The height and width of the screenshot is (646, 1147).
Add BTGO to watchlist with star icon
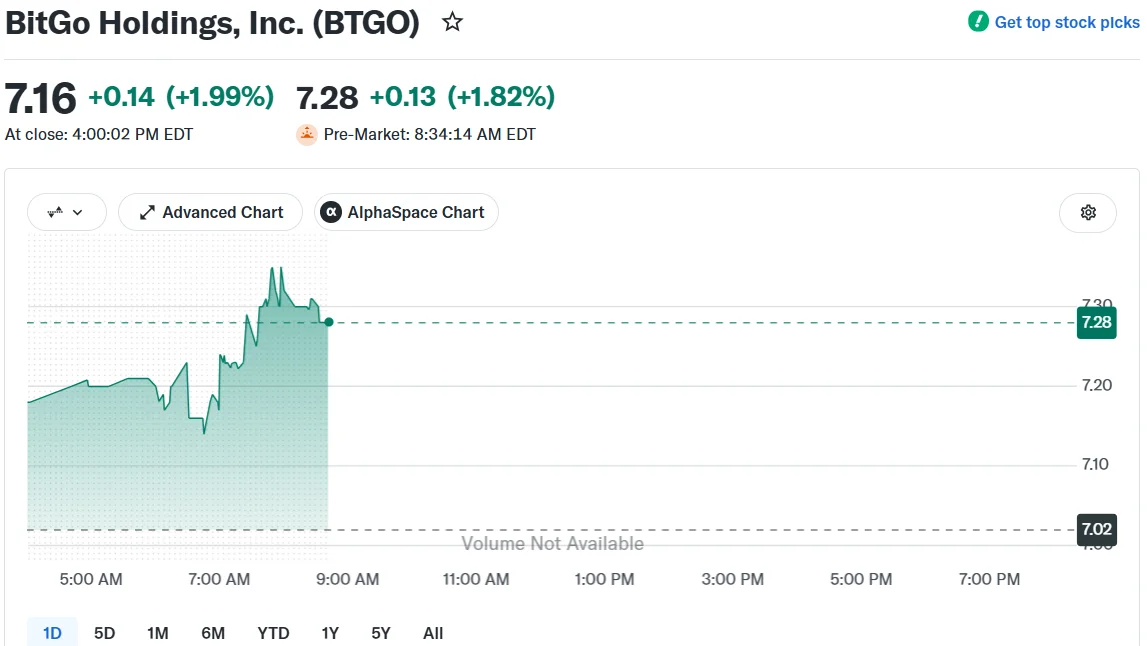pos(452,22)
